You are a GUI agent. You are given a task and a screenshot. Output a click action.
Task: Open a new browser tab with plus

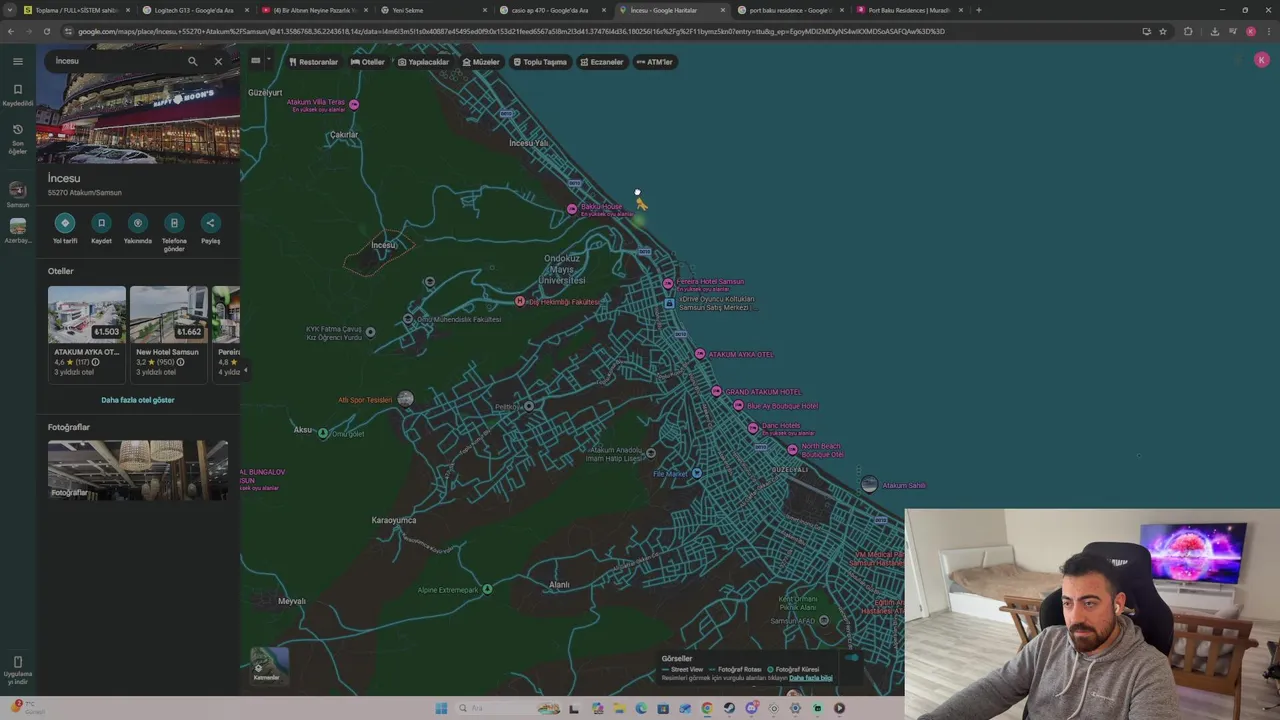978,10
